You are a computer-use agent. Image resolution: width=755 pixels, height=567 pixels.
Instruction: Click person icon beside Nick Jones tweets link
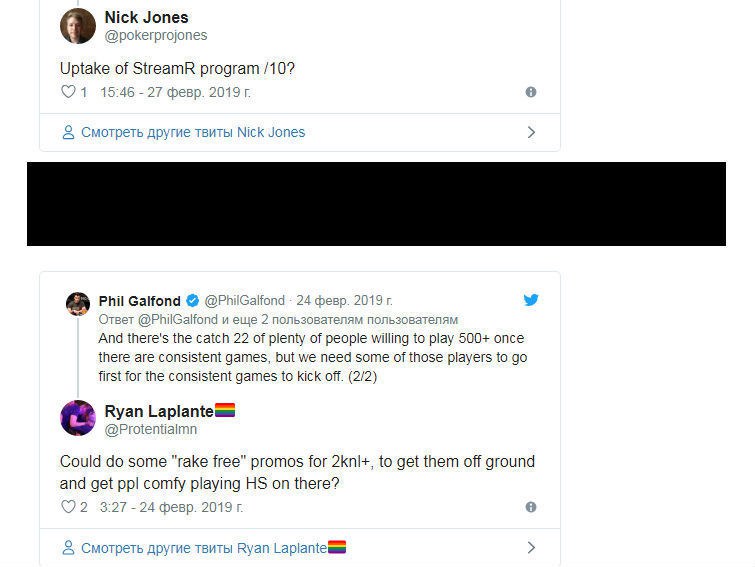pyautogui.click(x=68, y=132)
